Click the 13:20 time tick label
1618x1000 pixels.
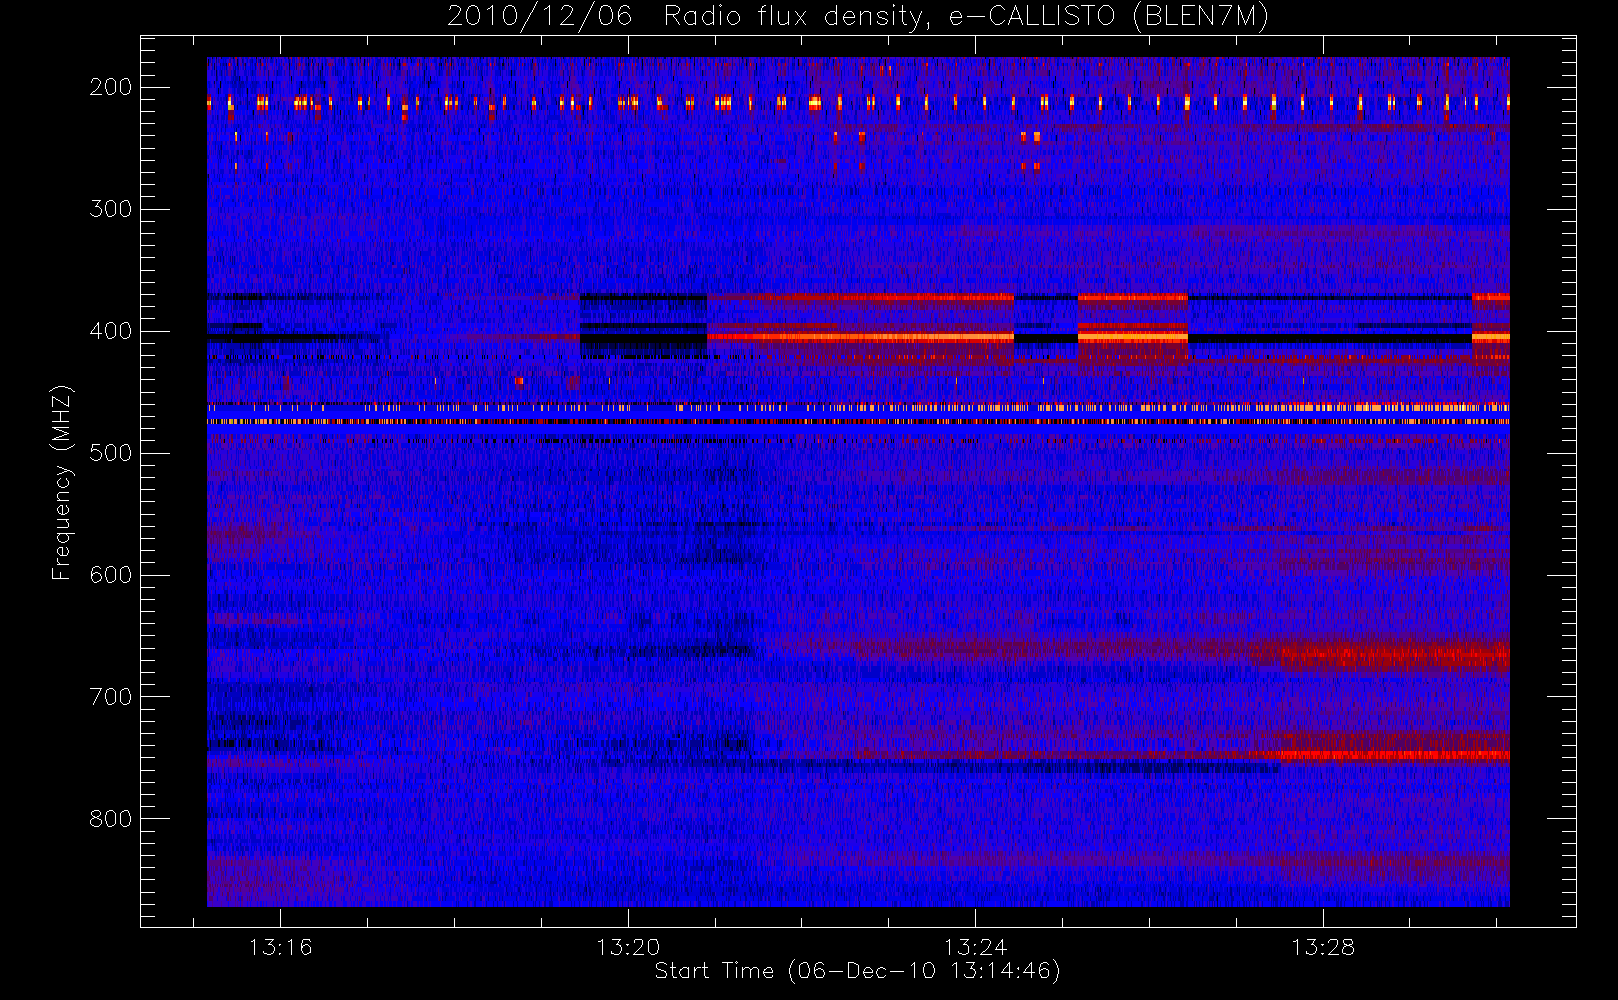tap(628, 947)
